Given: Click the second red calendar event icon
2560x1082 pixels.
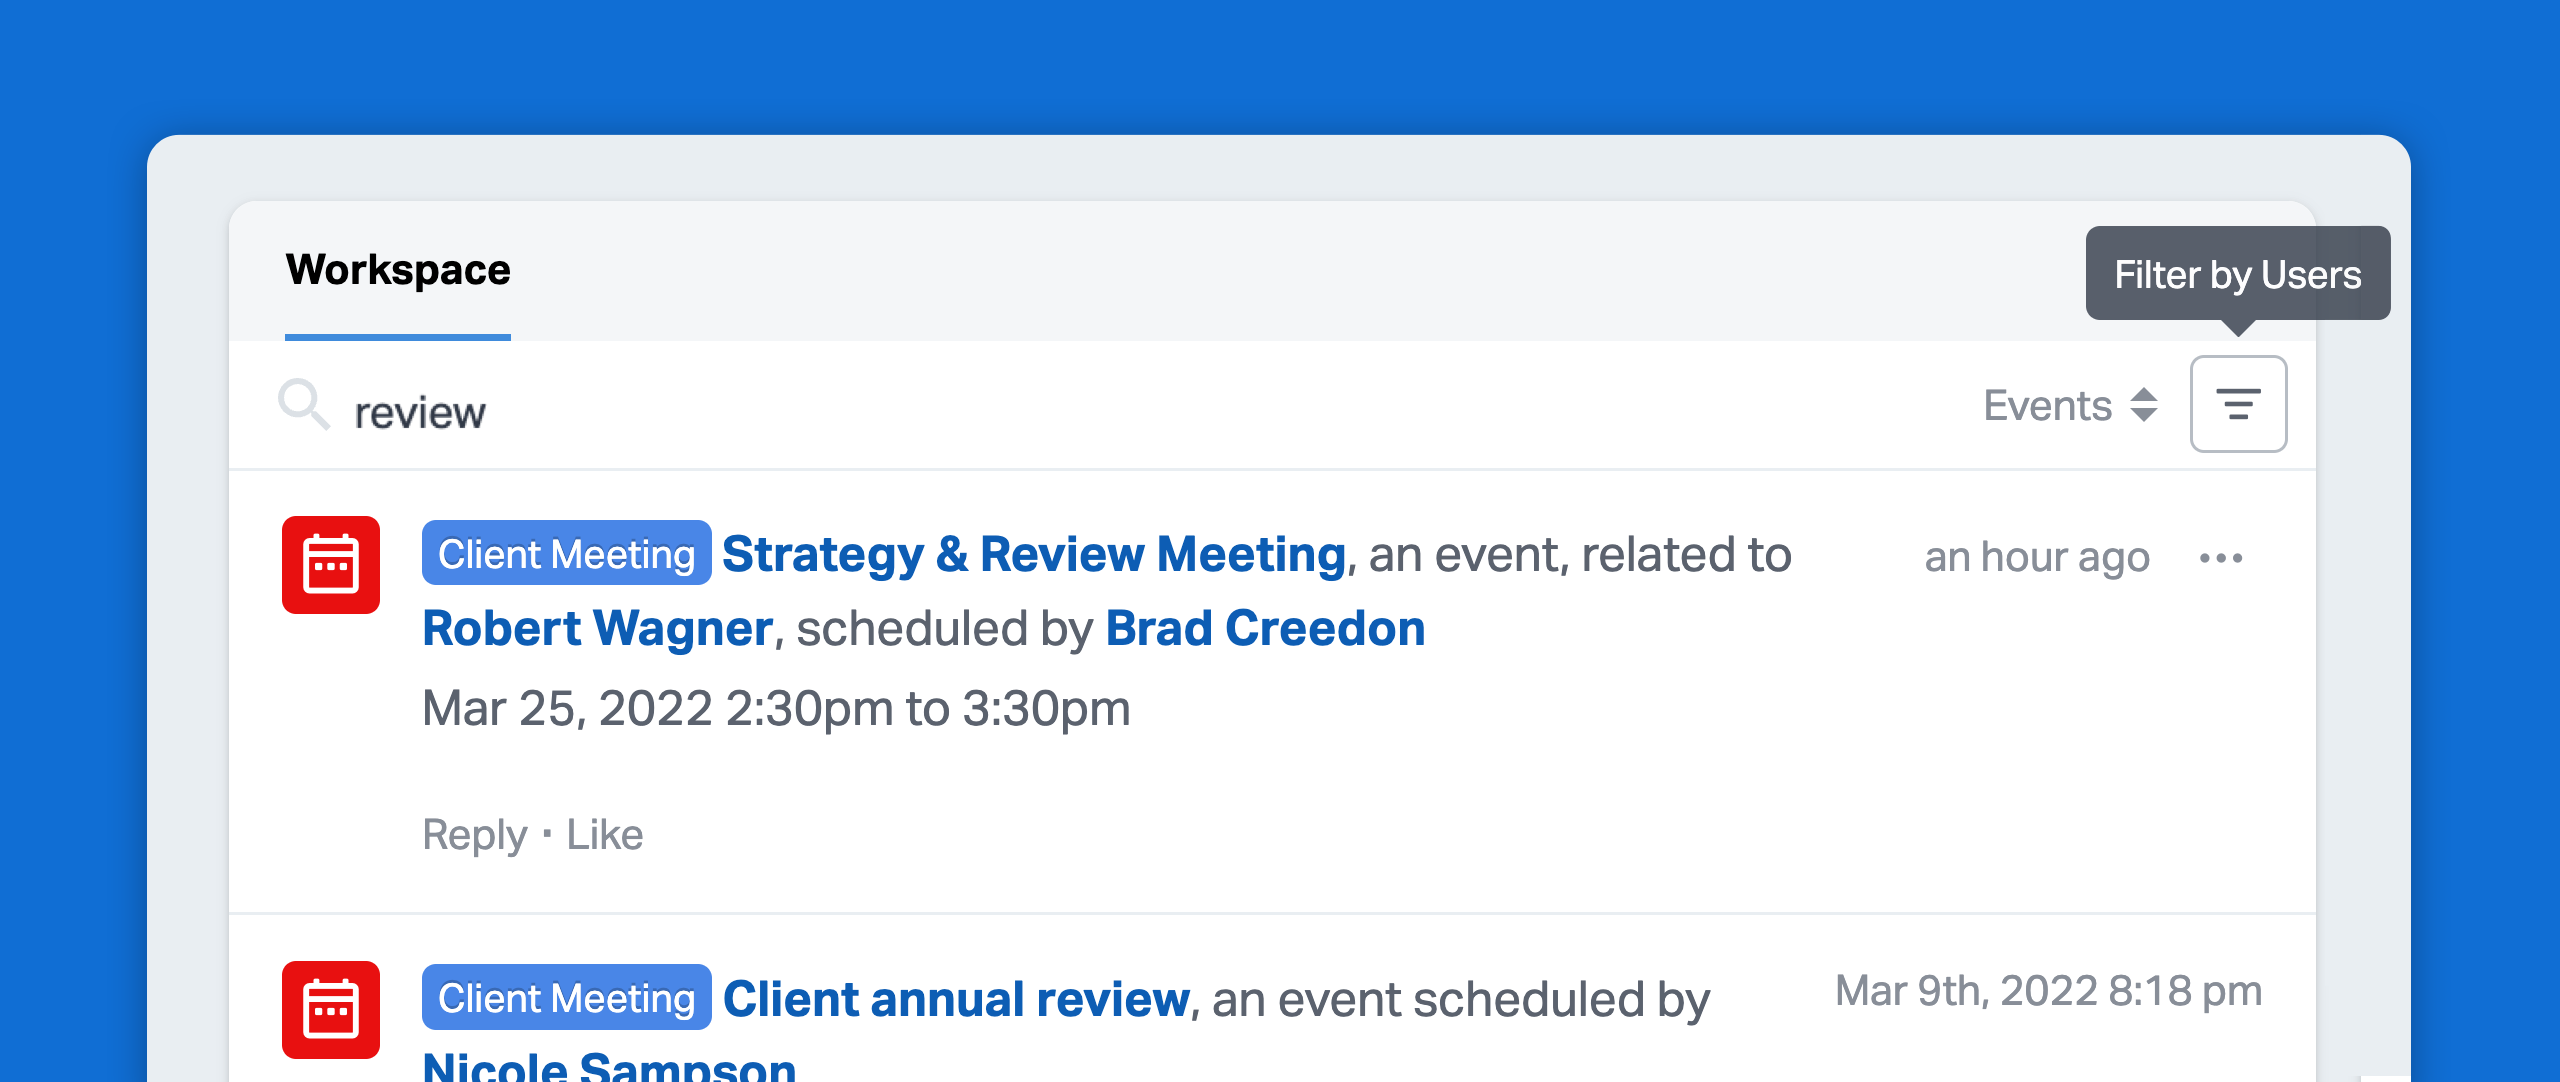Looking at the screenshot, I should click(331, 1010).
